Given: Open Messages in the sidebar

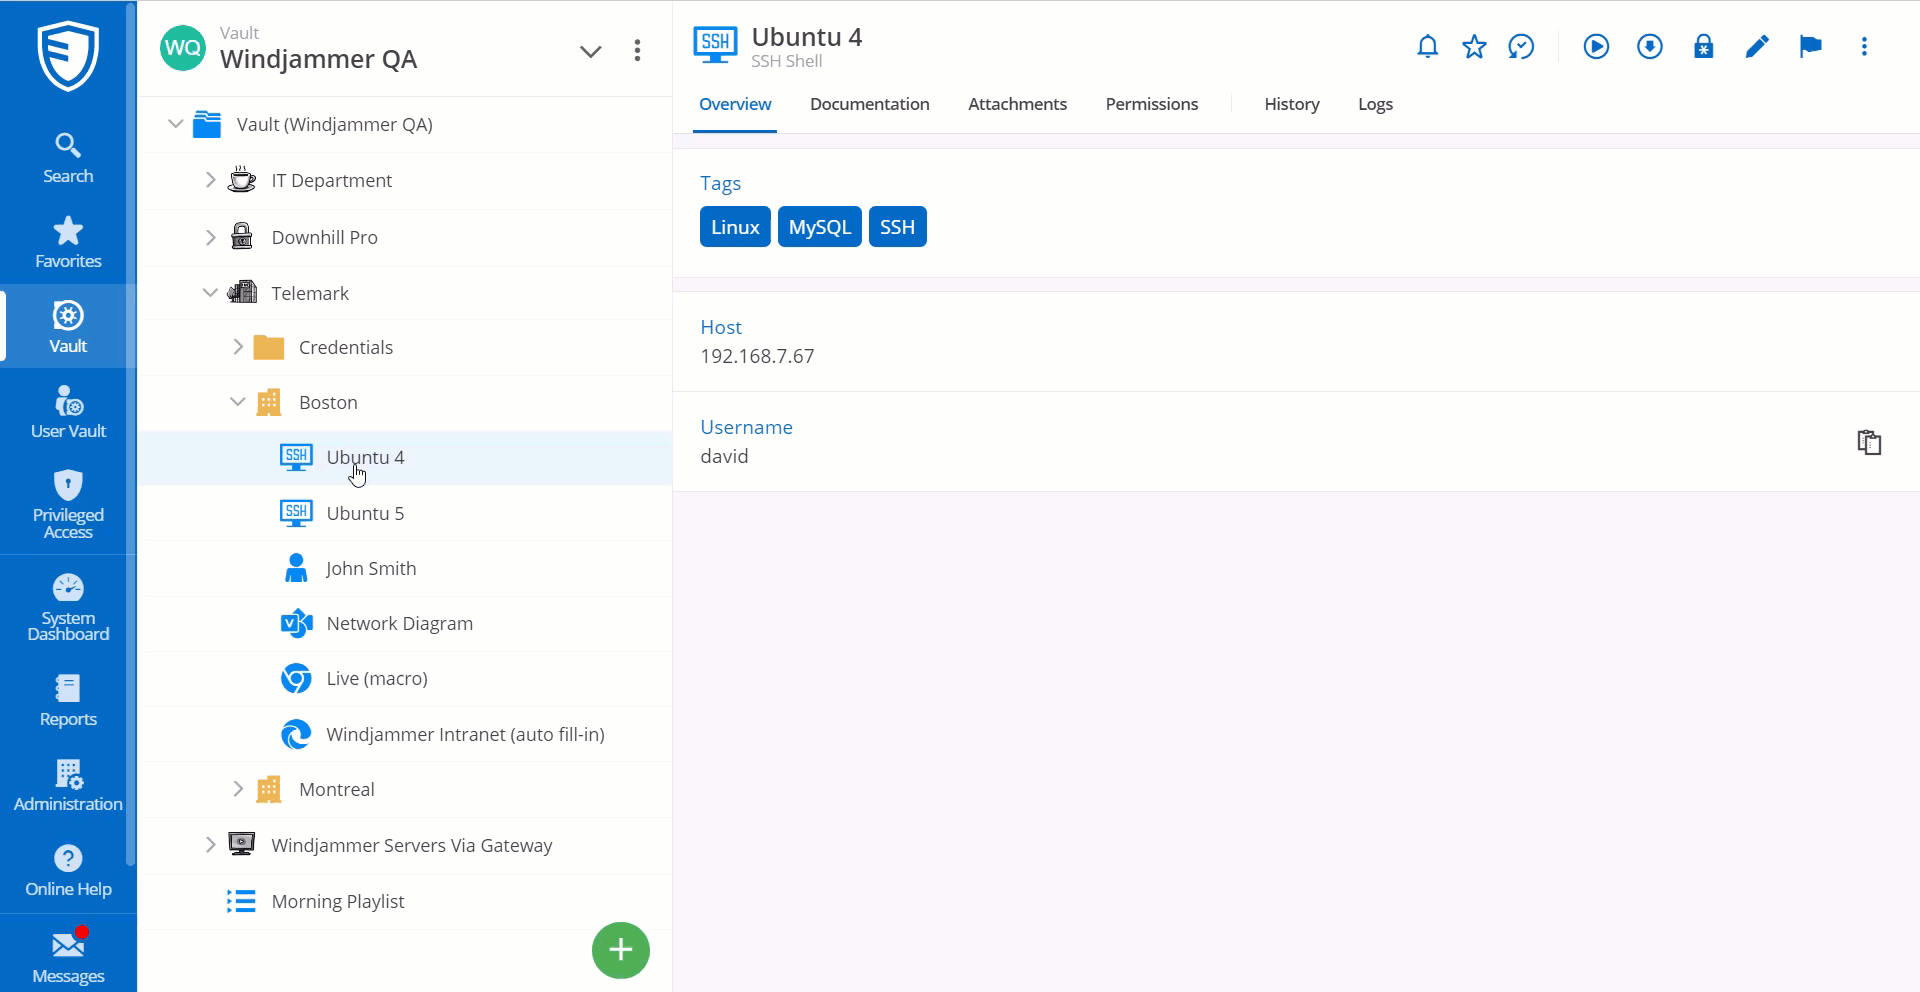Looking at the screenshot, I should tap(68, 957).
